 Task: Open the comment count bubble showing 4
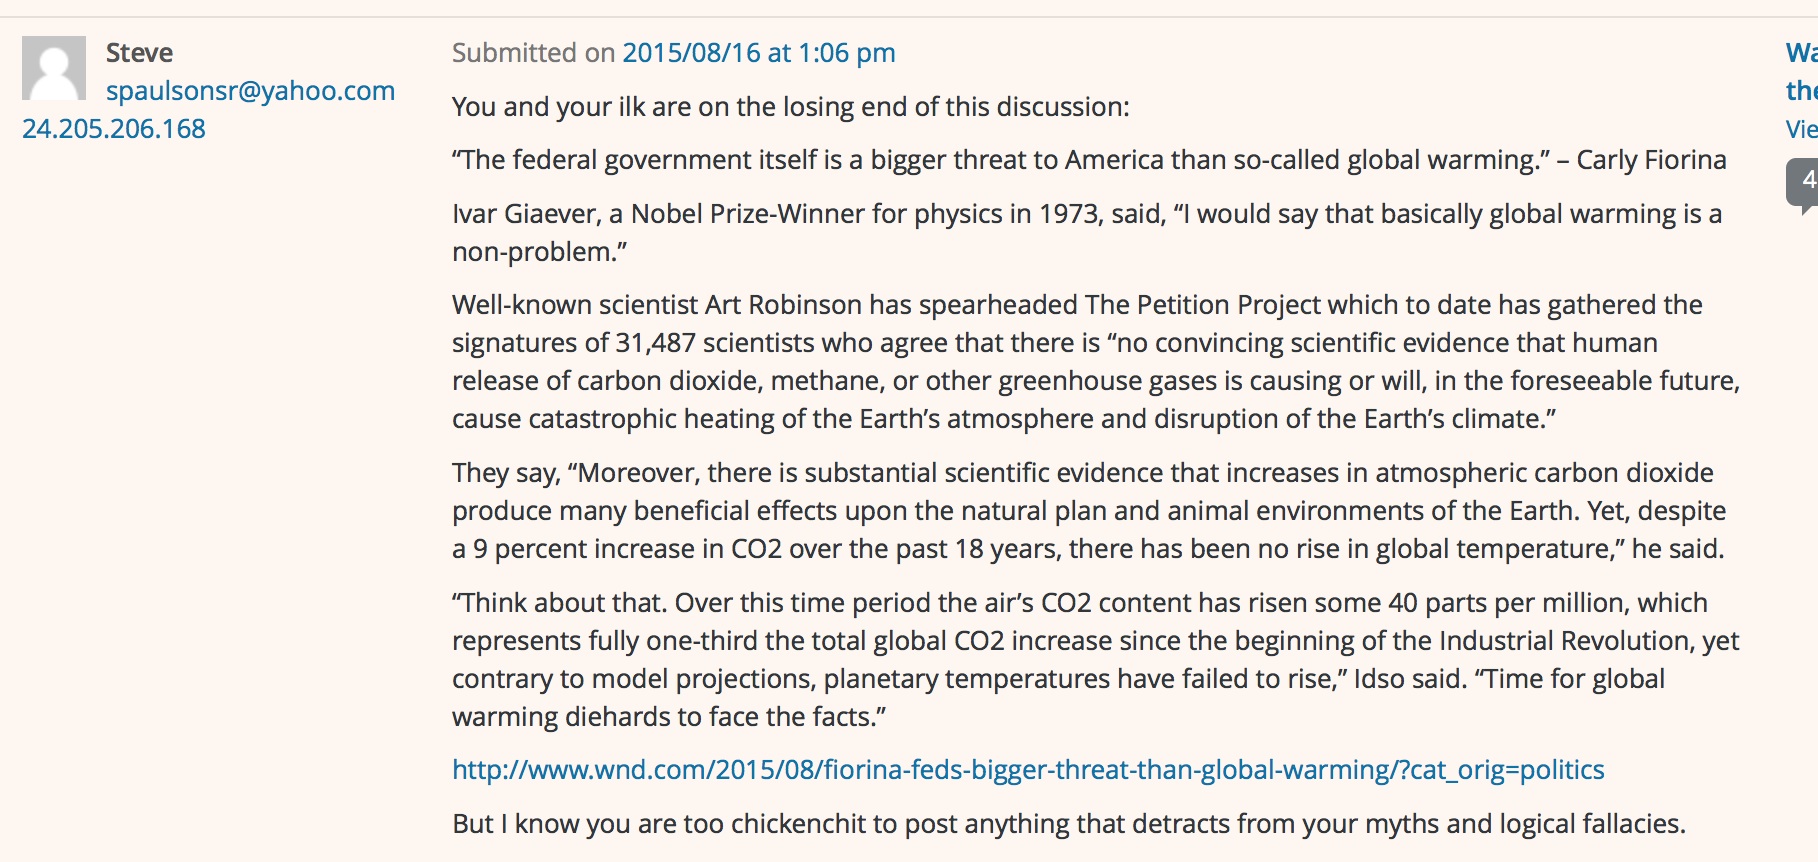pos(1804,182)
